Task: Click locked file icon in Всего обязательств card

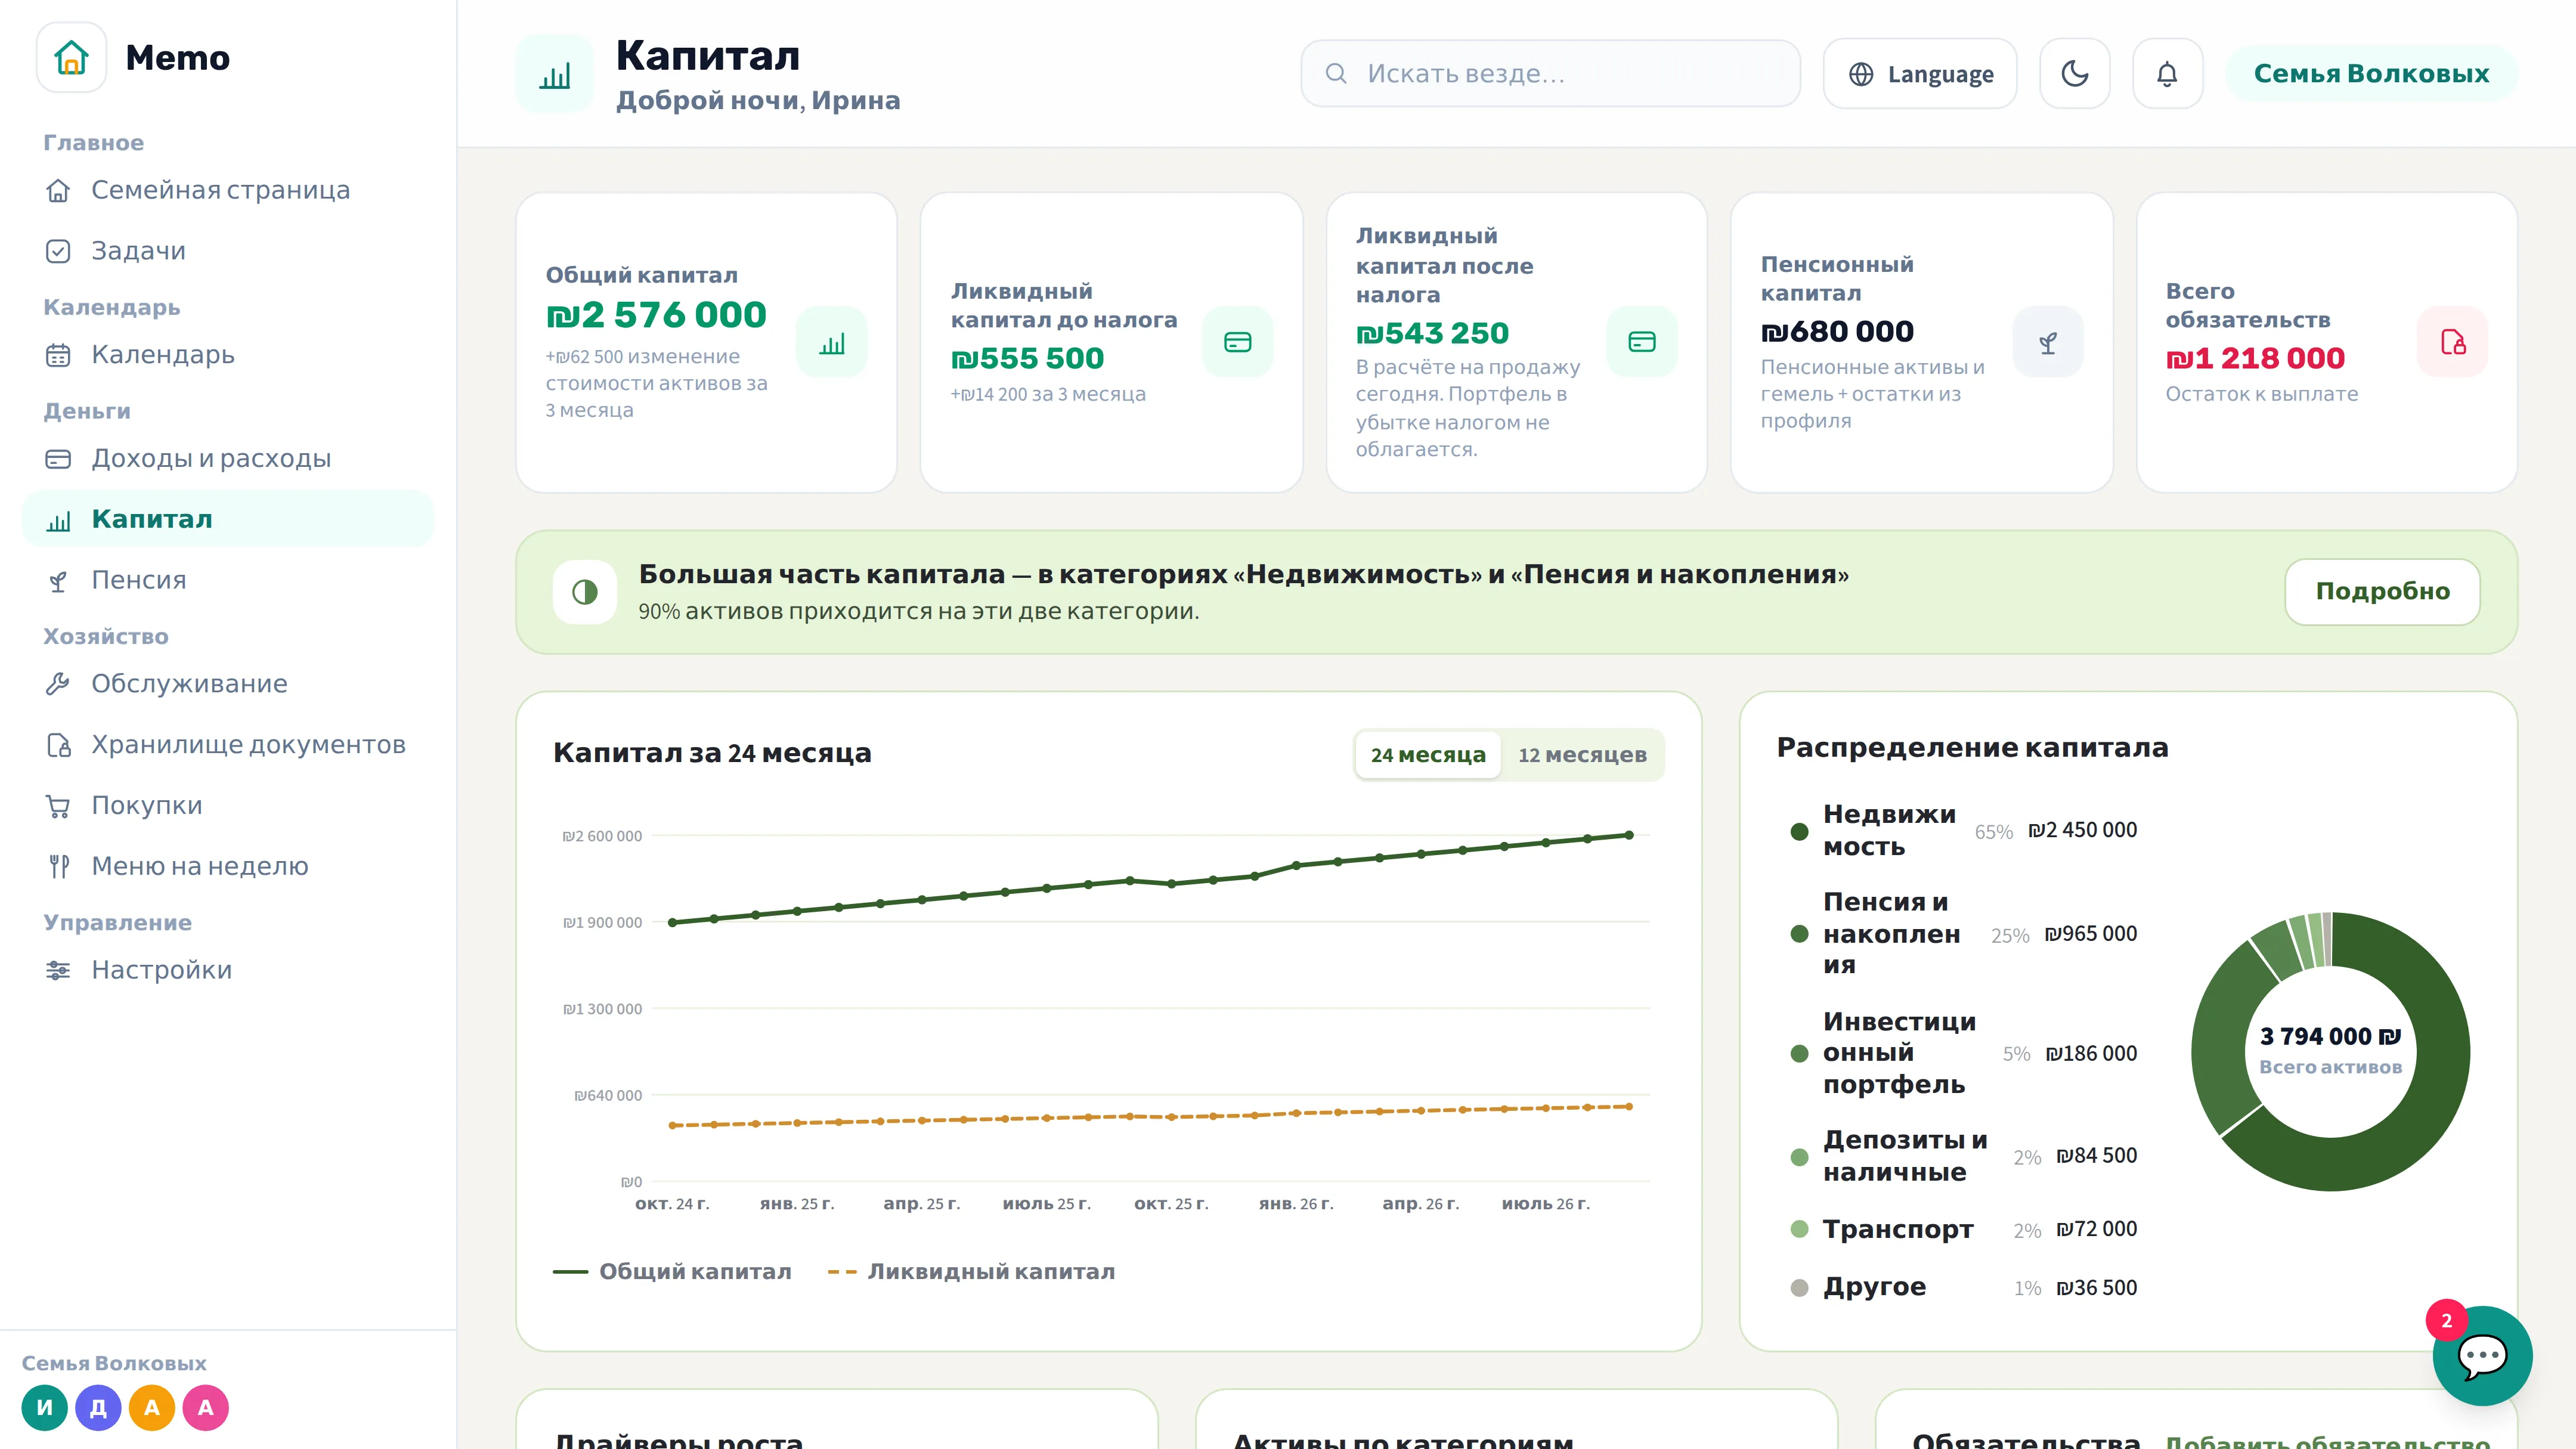Action: tap(2453, 343)
